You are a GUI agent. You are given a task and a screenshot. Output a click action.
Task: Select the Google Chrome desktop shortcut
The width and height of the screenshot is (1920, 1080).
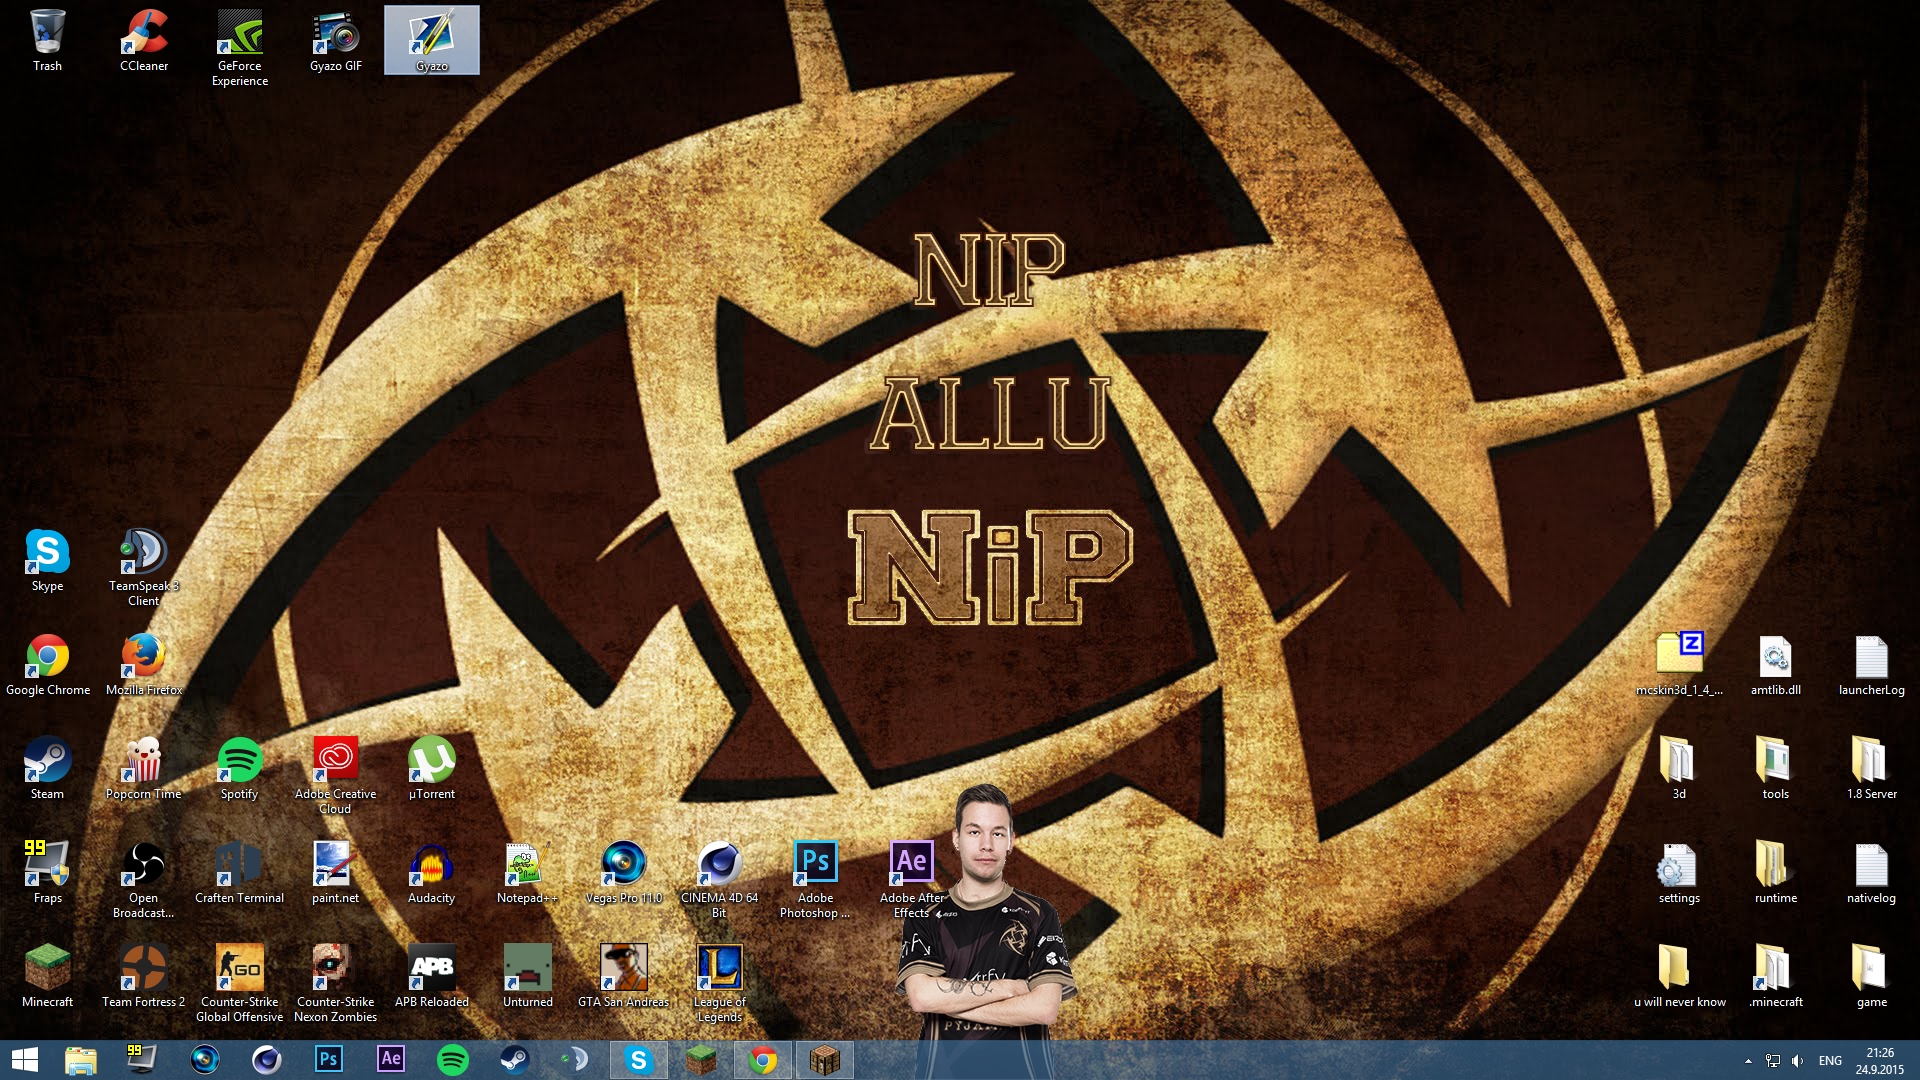point(47,664)
